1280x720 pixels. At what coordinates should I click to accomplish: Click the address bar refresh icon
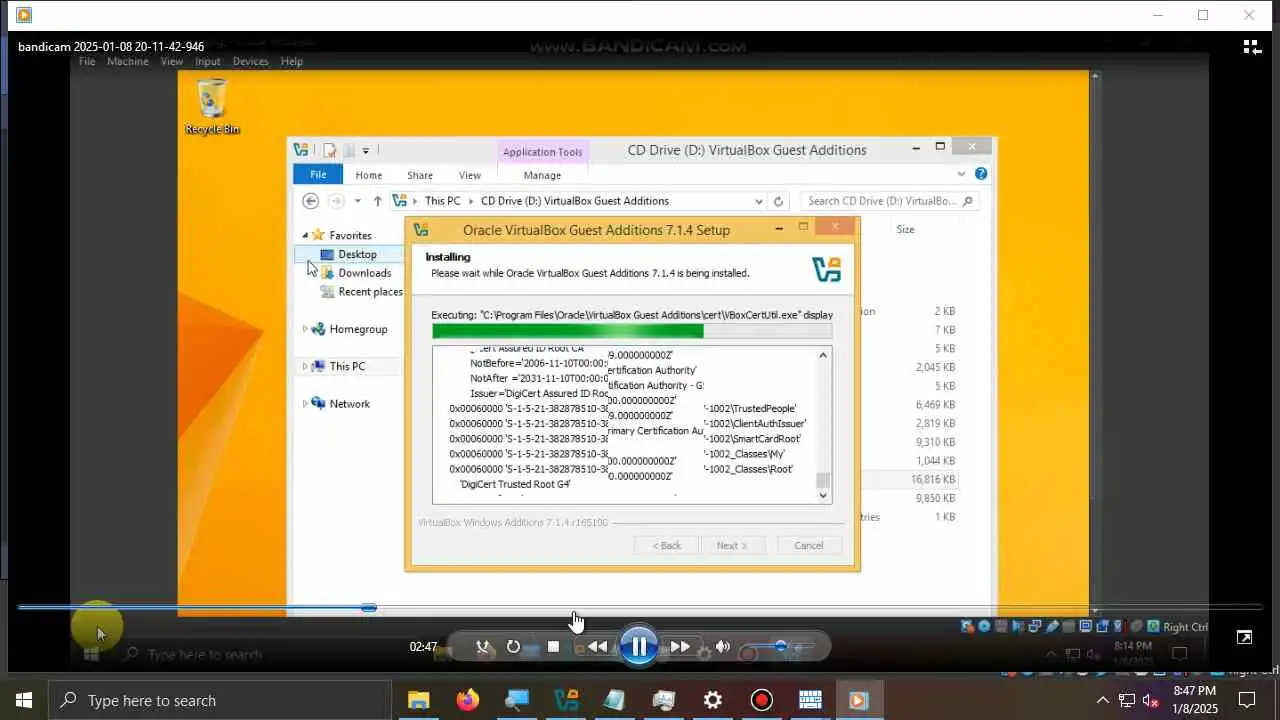pos(778,201)
